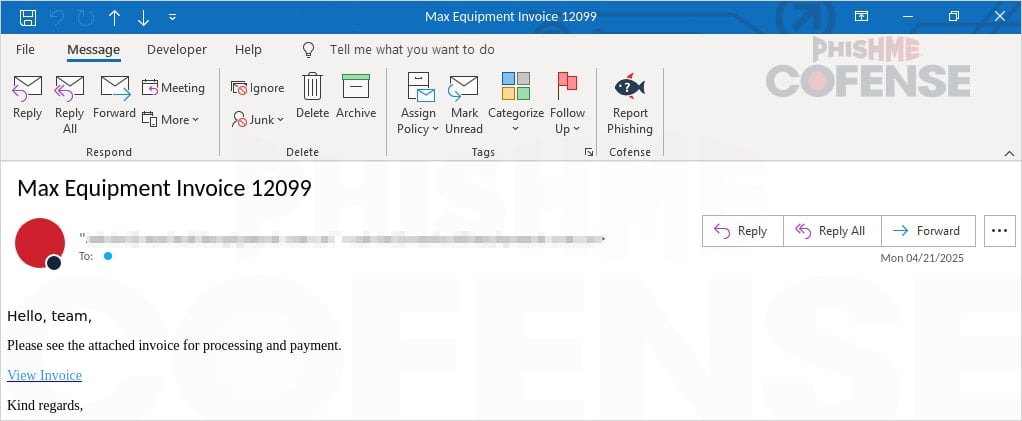
Task: Go to the next item with the down arrow
Action: click(x=143, y=17)
